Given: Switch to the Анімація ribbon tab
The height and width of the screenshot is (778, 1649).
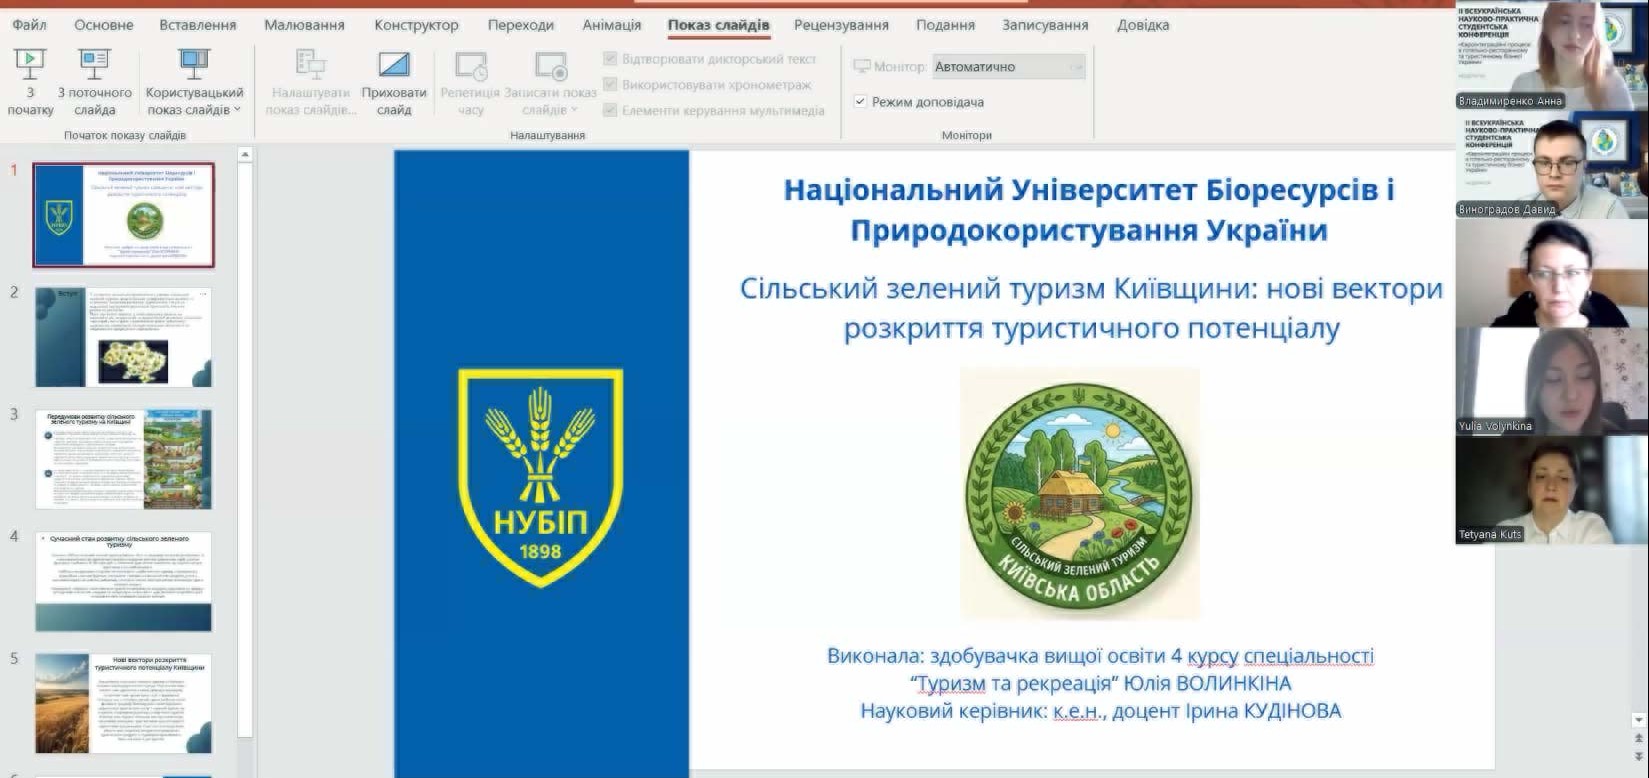Looking at the screenshot, I should pos(611,25).
